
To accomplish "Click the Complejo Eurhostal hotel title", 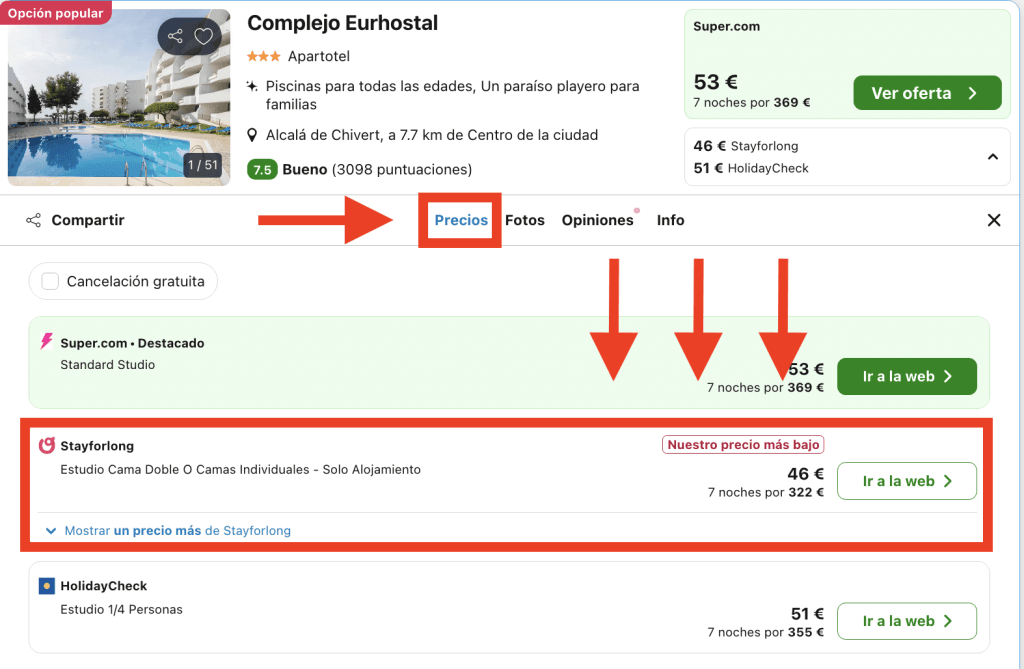I will (x=342, y=23).
